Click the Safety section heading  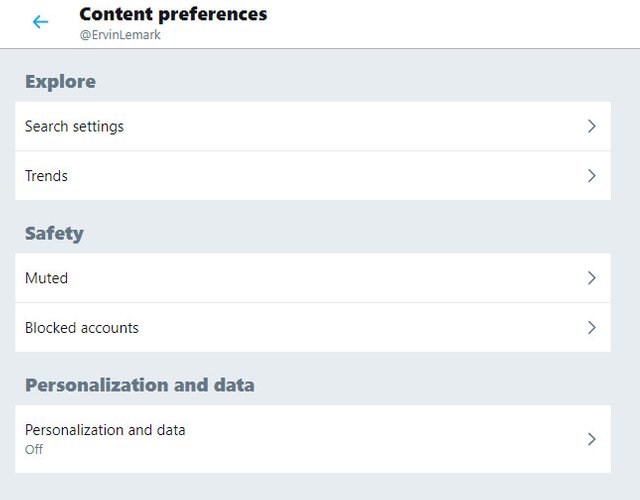click(x=54, y=233)
